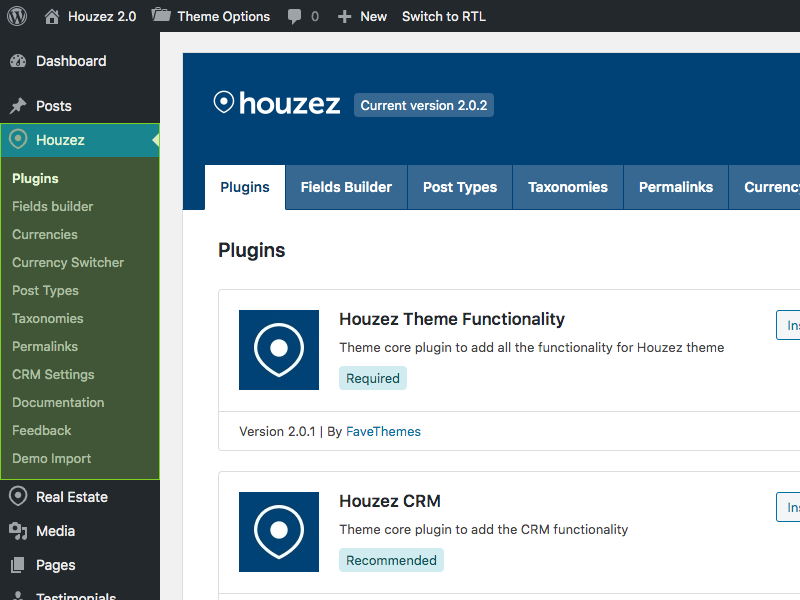This screenshot has width=800, height=600.
Task: Click the WordPress logo icon
Action: coord(17,16)
